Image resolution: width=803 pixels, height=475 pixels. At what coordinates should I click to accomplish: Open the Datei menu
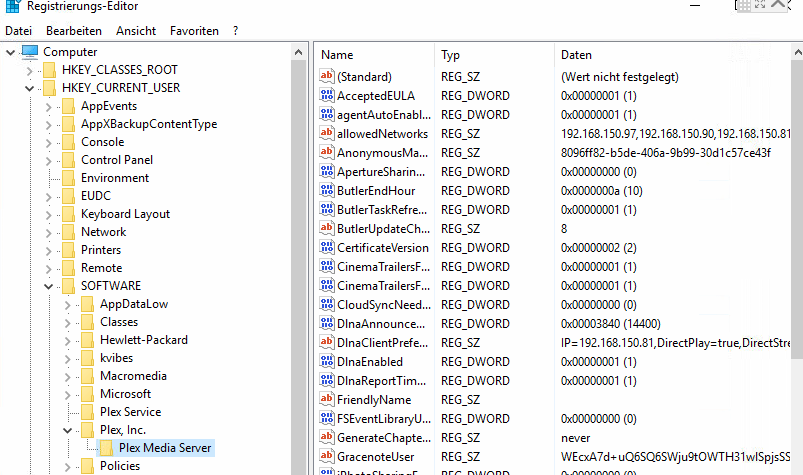click(x=18, y=31)
